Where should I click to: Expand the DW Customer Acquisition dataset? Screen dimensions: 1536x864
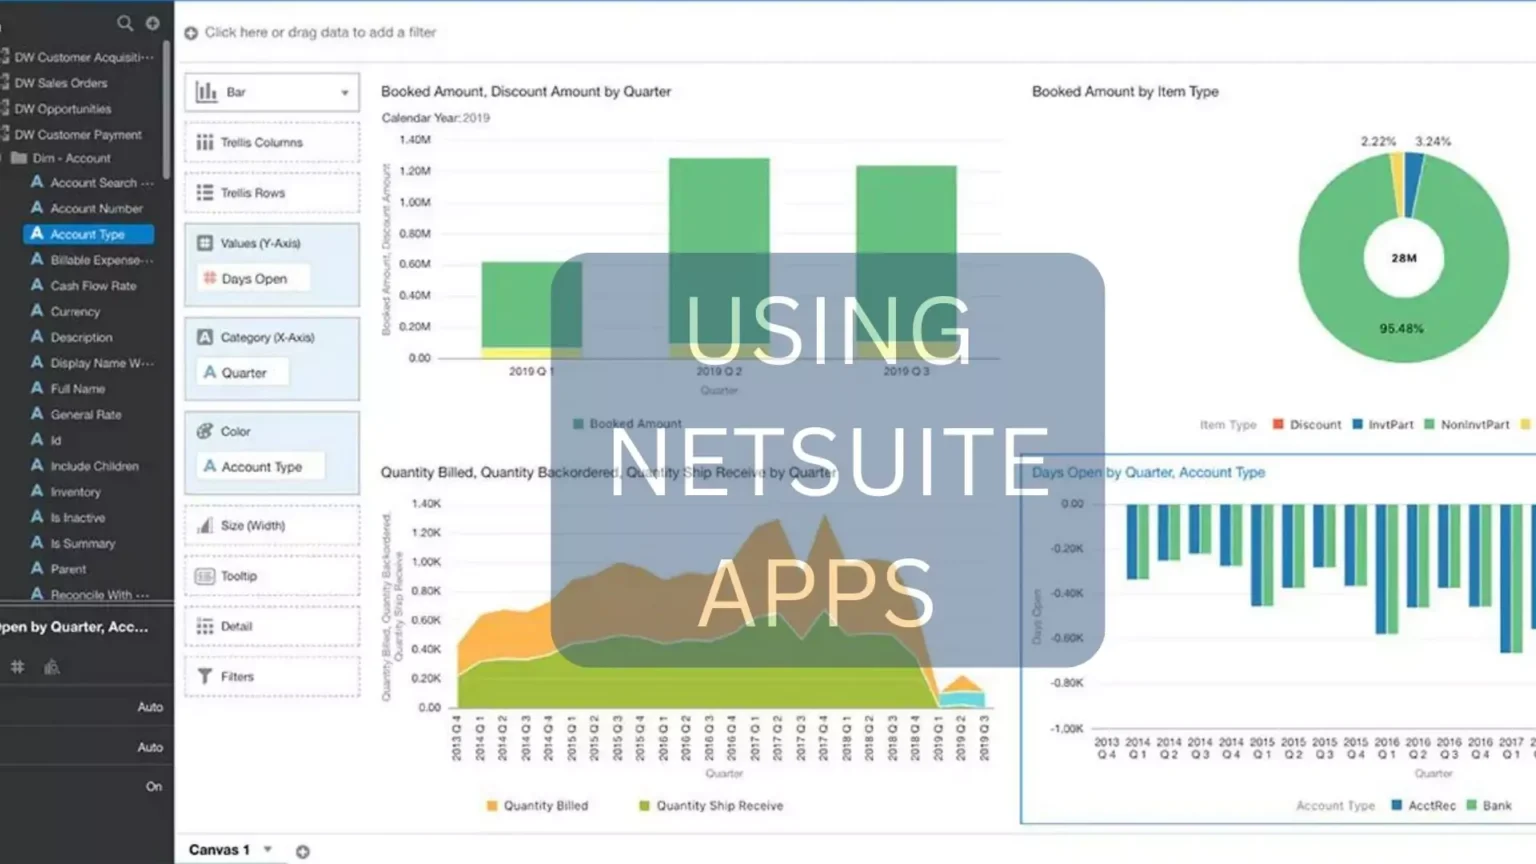tap(84, 57)
